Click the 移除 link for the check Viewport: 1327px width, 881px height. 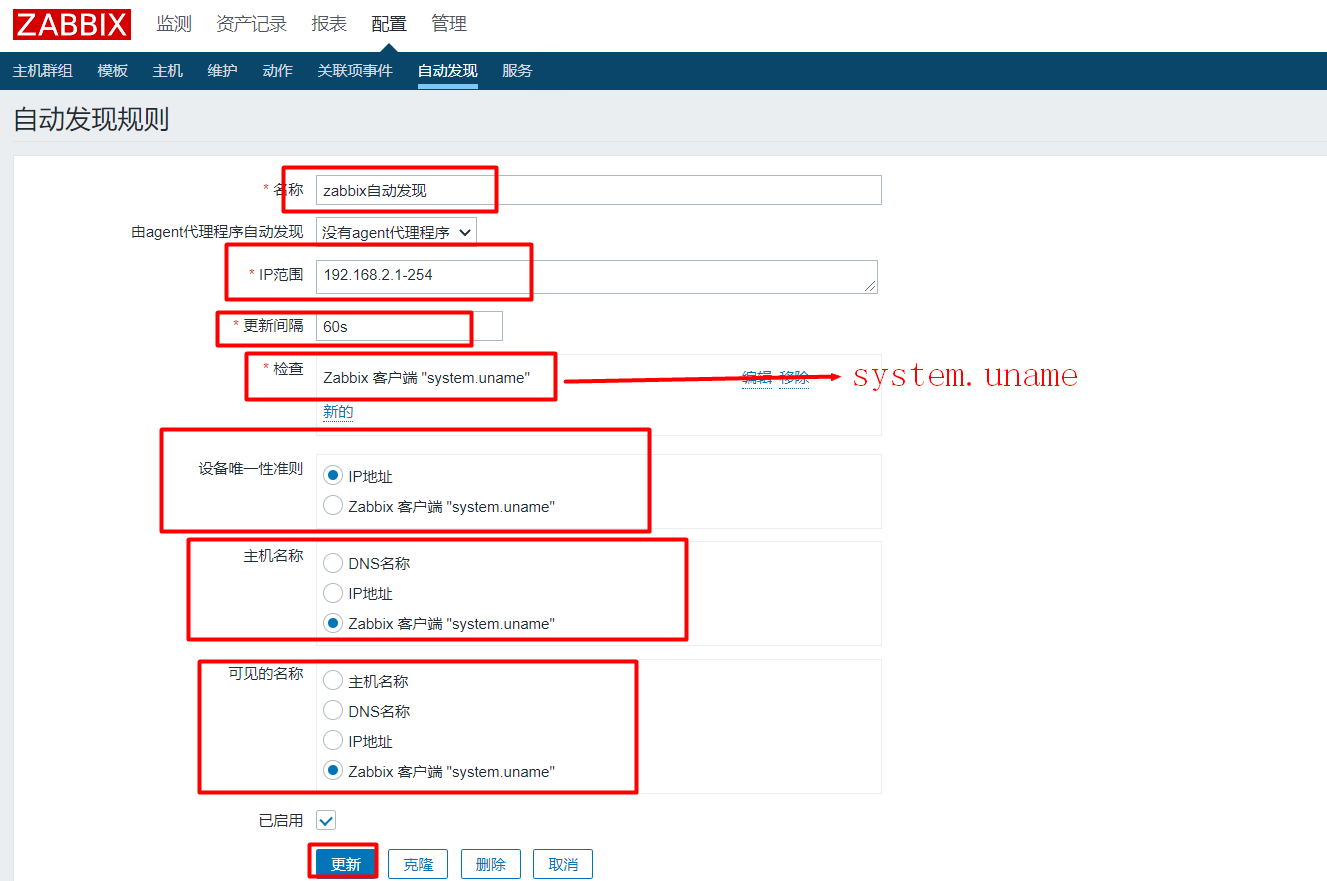(x=795, y=377)
